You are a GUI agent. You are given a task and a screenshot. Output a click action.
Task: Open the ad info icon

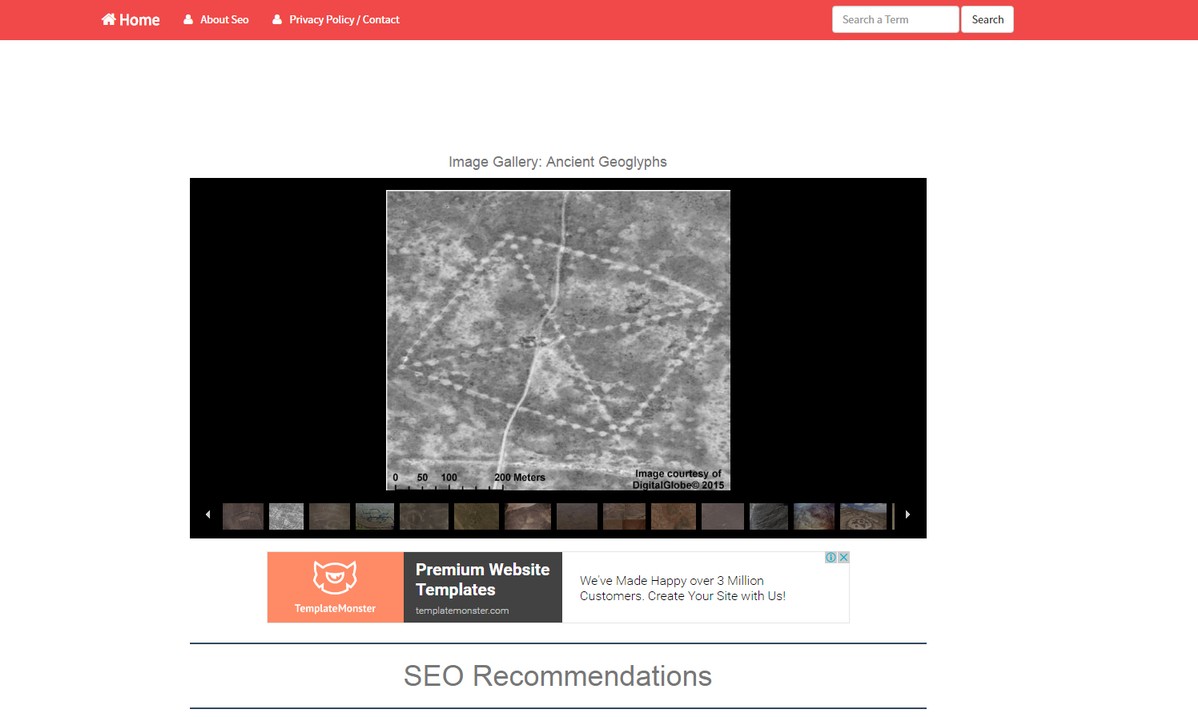pos(831,557)
